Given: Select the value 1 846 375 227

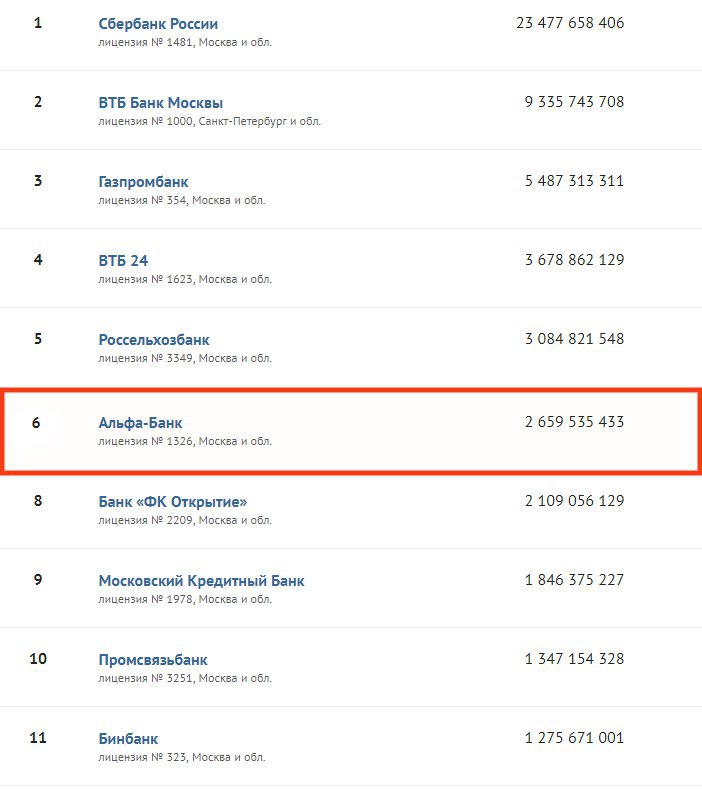Looking at the screenshot, I should click(x=574, y=580).
